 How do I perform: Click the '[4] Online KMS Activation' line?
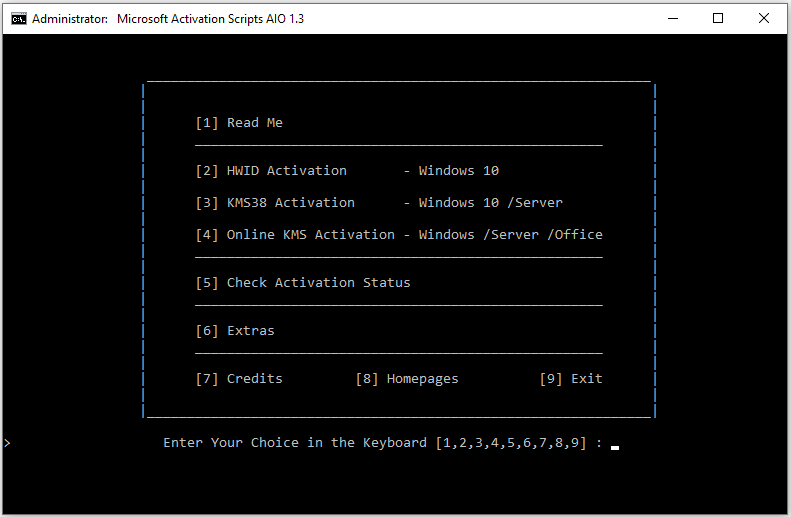tap(399, 235)
